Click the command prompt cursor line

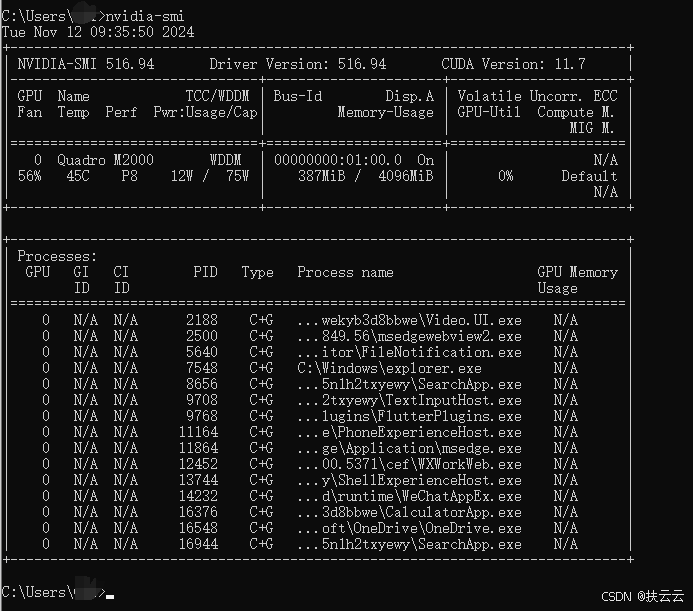coord(57,592)
